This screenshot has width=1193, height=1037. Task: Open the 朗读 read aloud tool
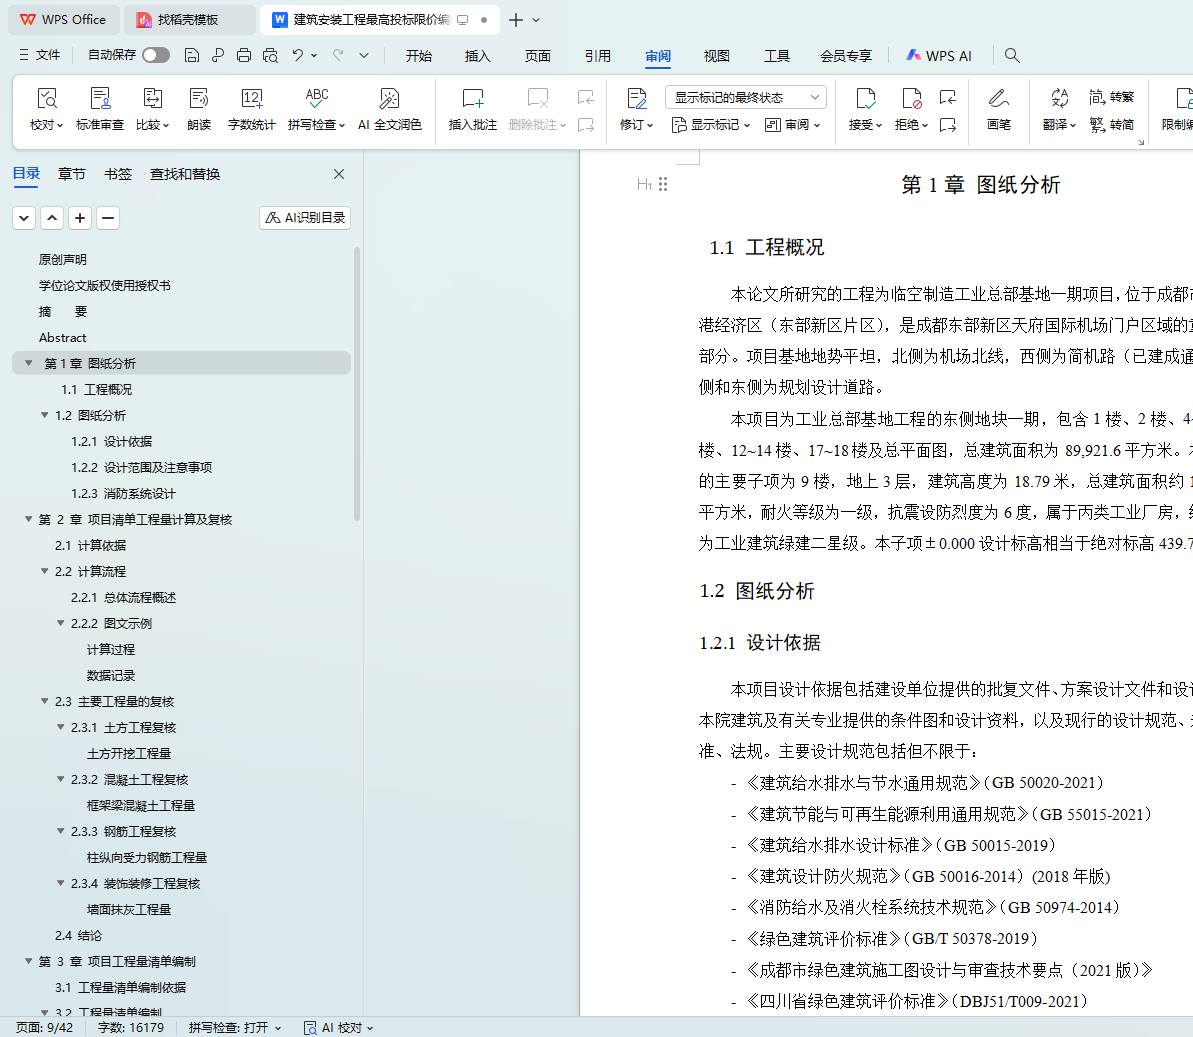199,99
